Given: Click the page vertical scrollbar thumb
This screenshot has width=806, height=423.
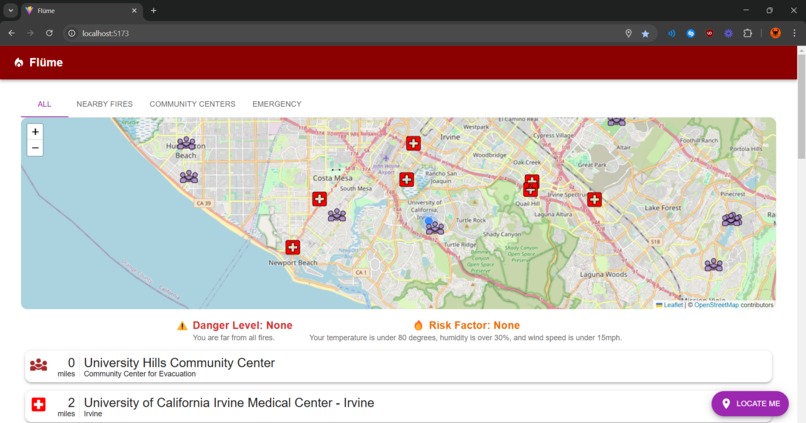Looking at the screenshot, I should (801, 105).
